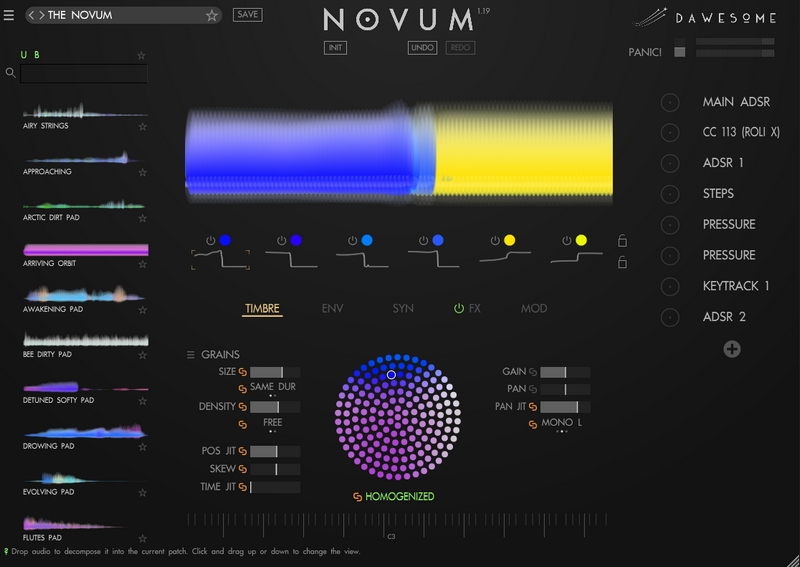The image size is (800, 567).
Task: Go to the previous preset with left chevron
Action: (x=31, y=15)
